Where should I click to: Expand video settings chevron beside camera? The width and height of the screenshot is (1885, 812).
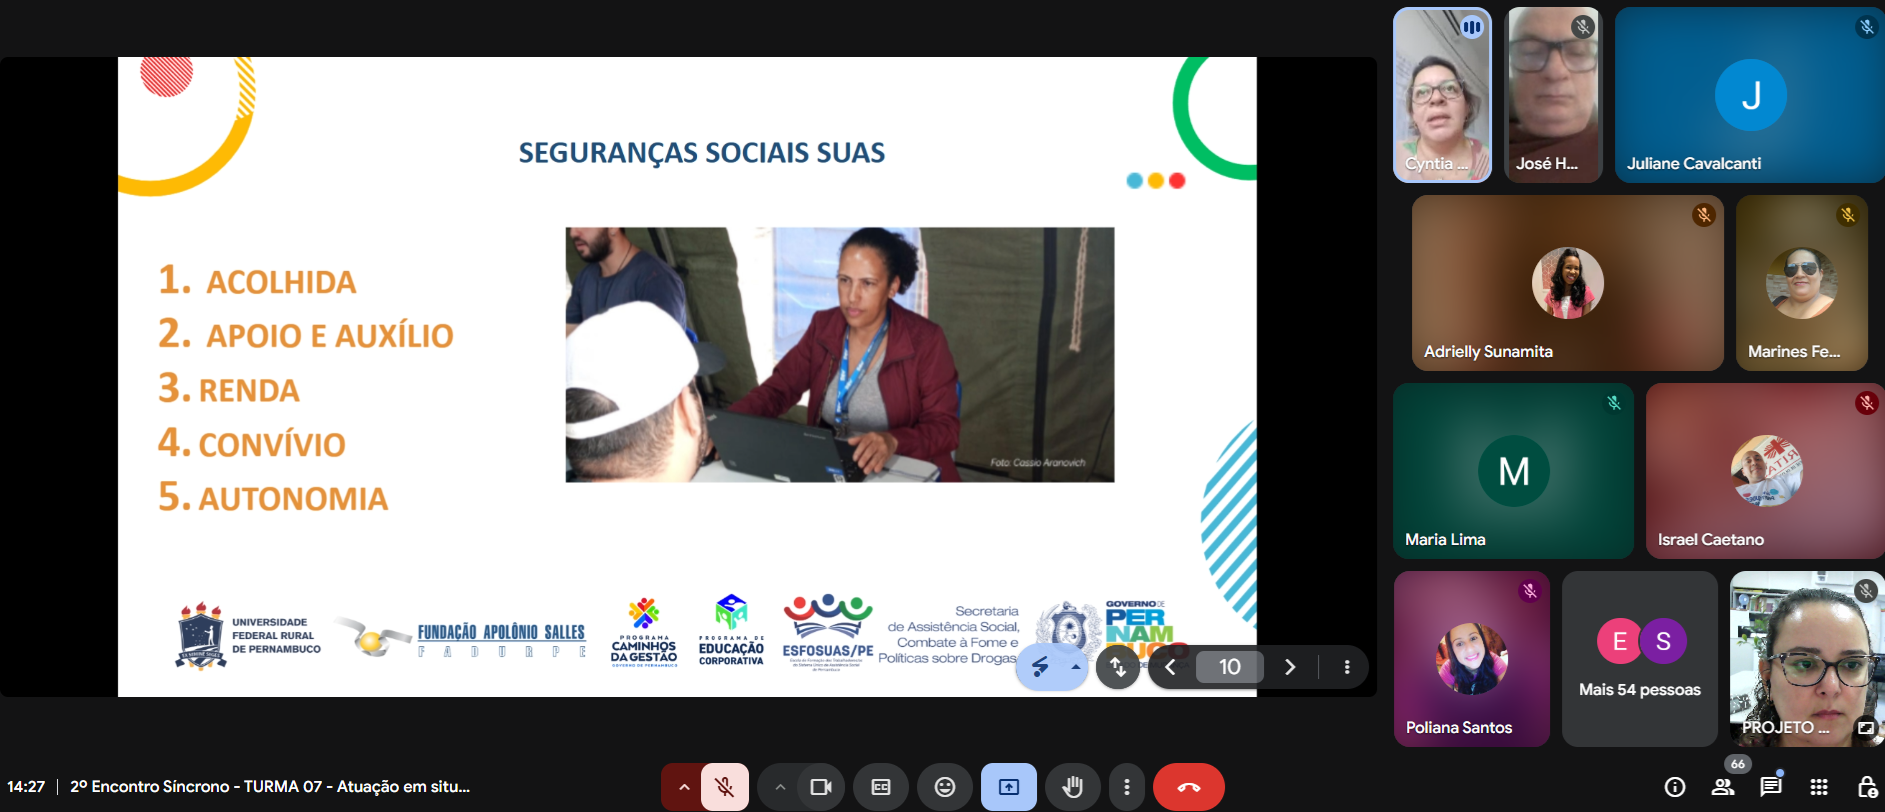click(x=780, y=787)
